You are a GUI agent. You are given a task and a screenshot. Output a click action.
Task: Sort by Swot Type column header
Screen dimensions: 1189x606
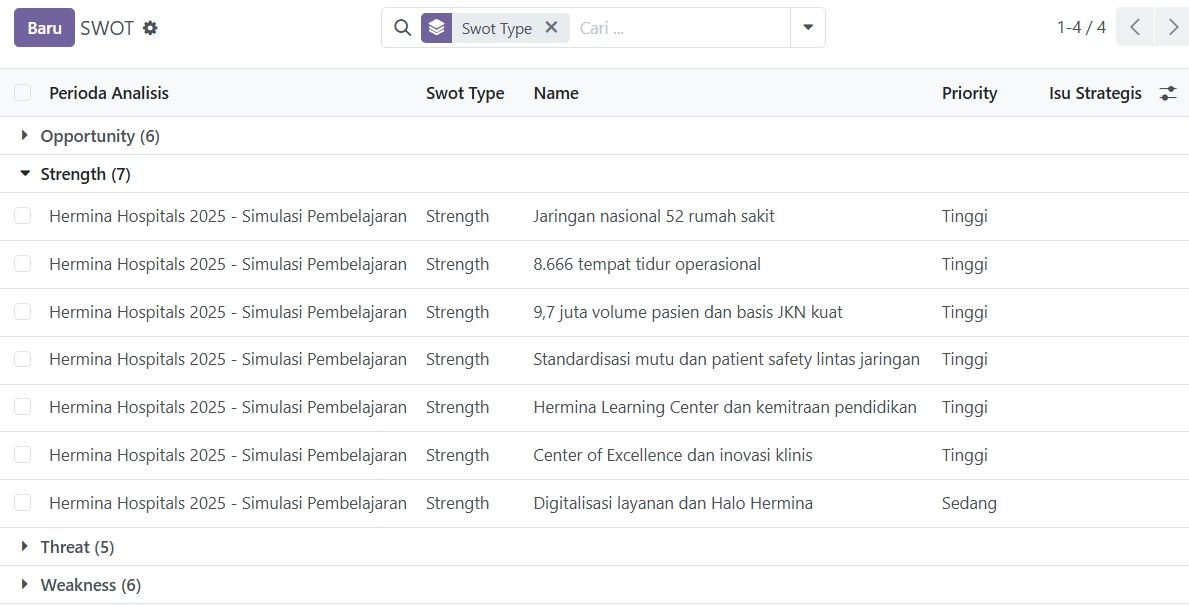click(x=465, y=93)
